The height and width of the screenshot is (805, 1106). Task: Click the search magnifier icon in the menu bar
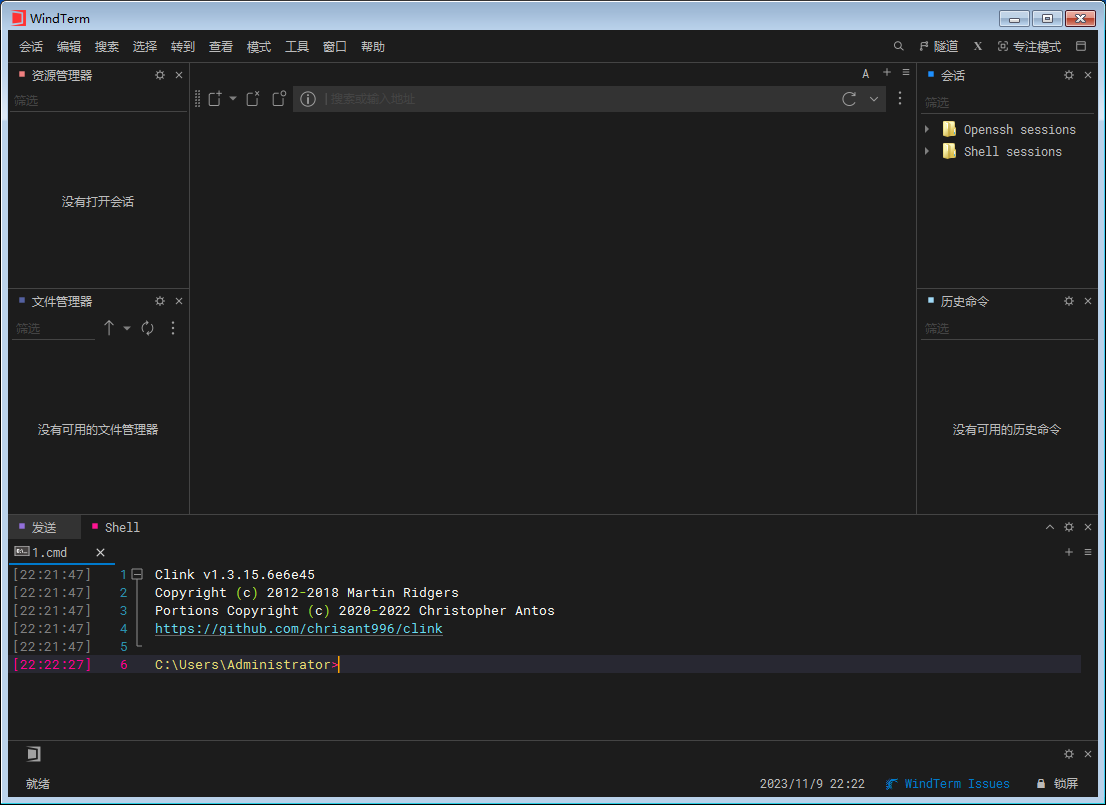point(898,47)
